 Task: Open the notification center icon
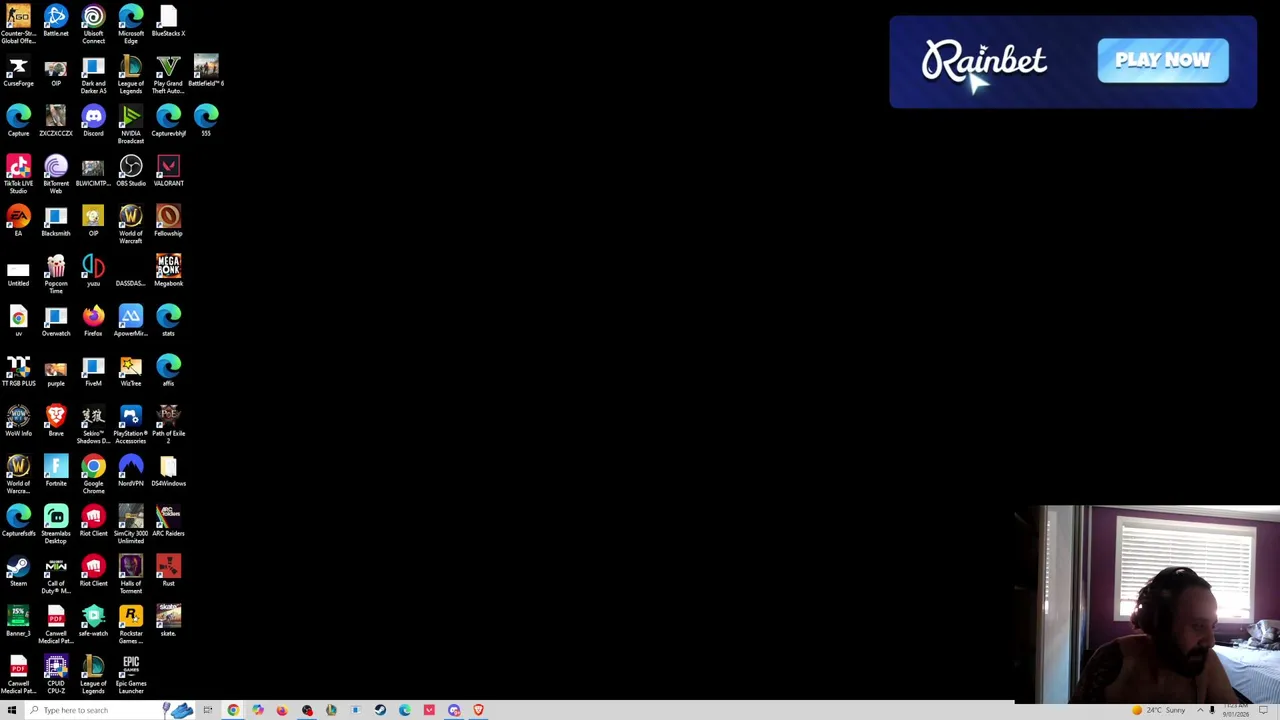1264,710
